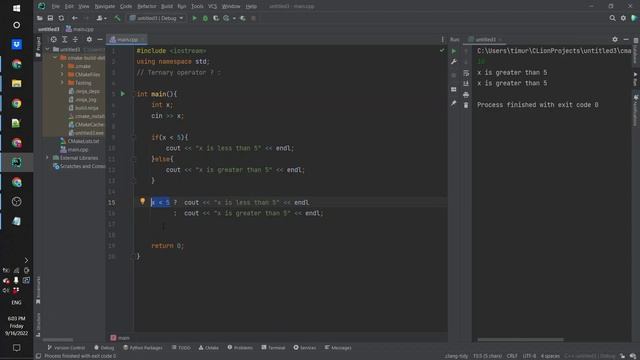Open the Navigate menu
640x360 pixels.
coord(104,6)
